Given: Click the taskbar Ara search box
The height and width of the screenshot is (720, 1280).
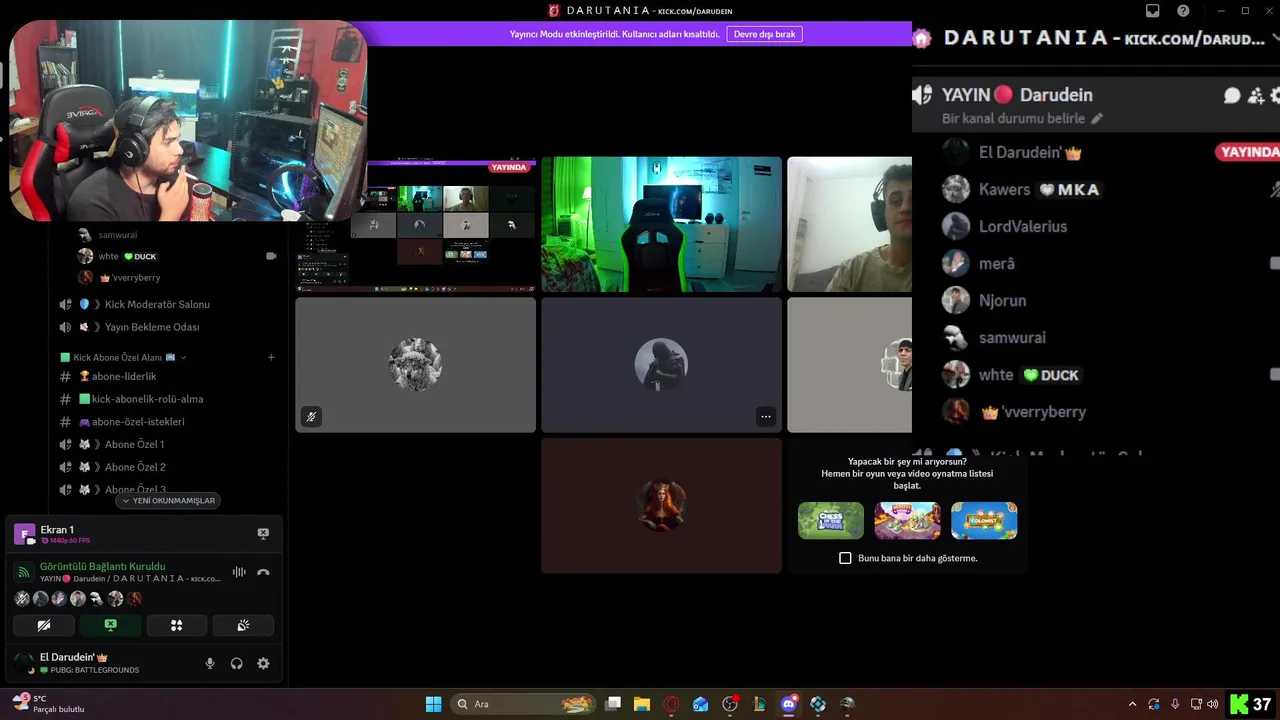Looking at the screenshot, I should (x=521, y=704).
